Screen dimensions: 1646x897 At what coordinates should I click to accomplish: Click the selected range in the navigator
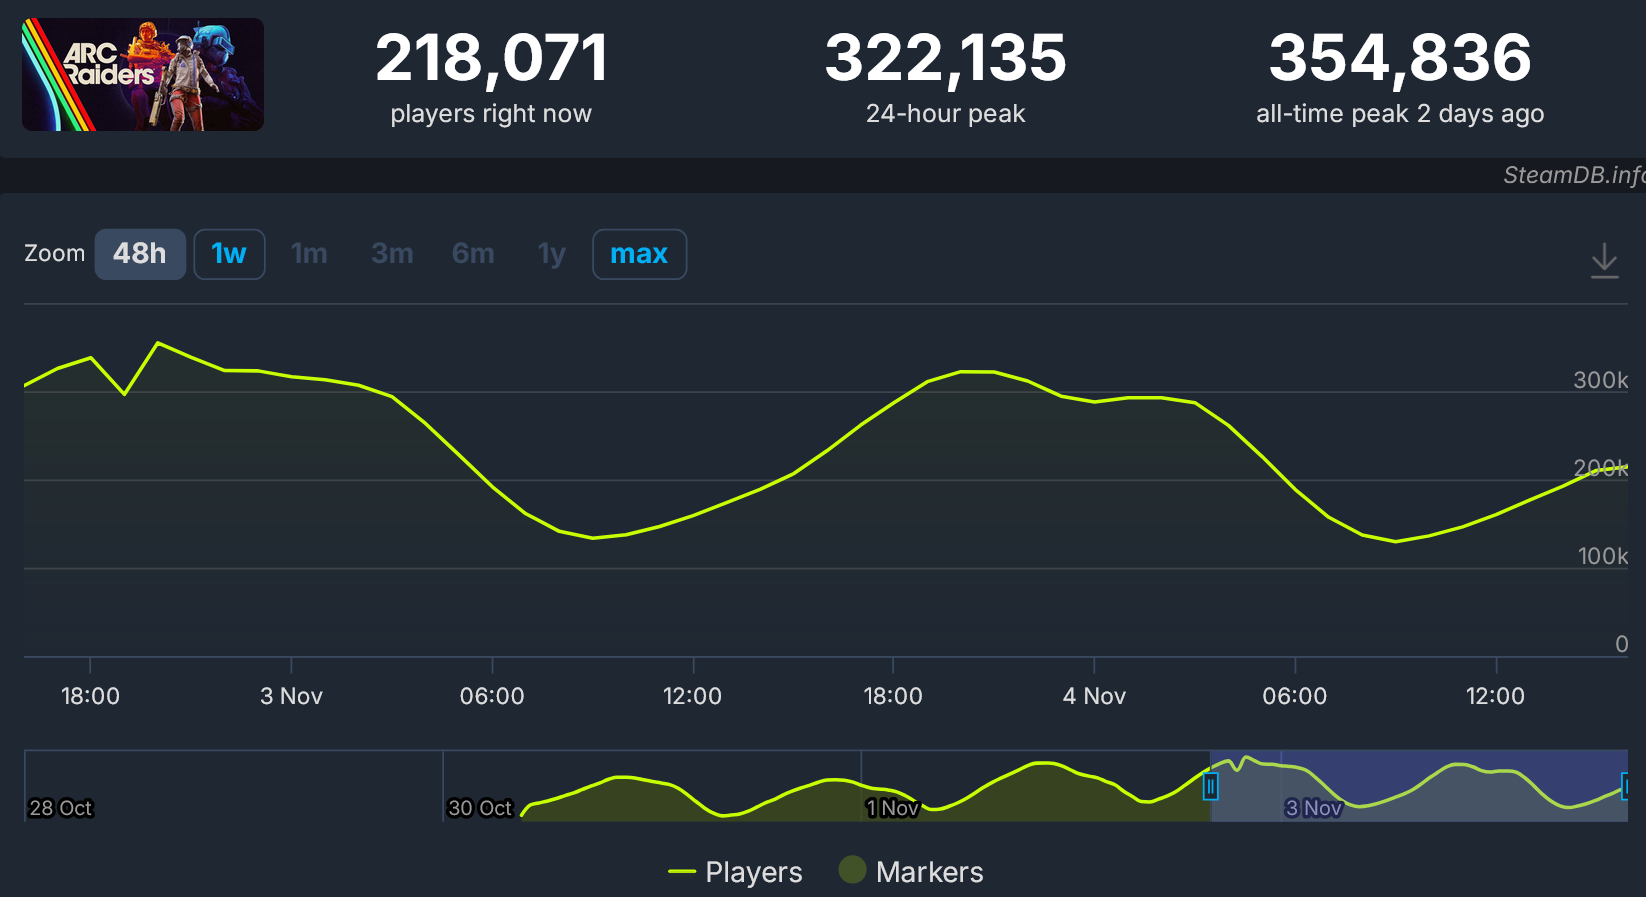(x=1419, y=786)
